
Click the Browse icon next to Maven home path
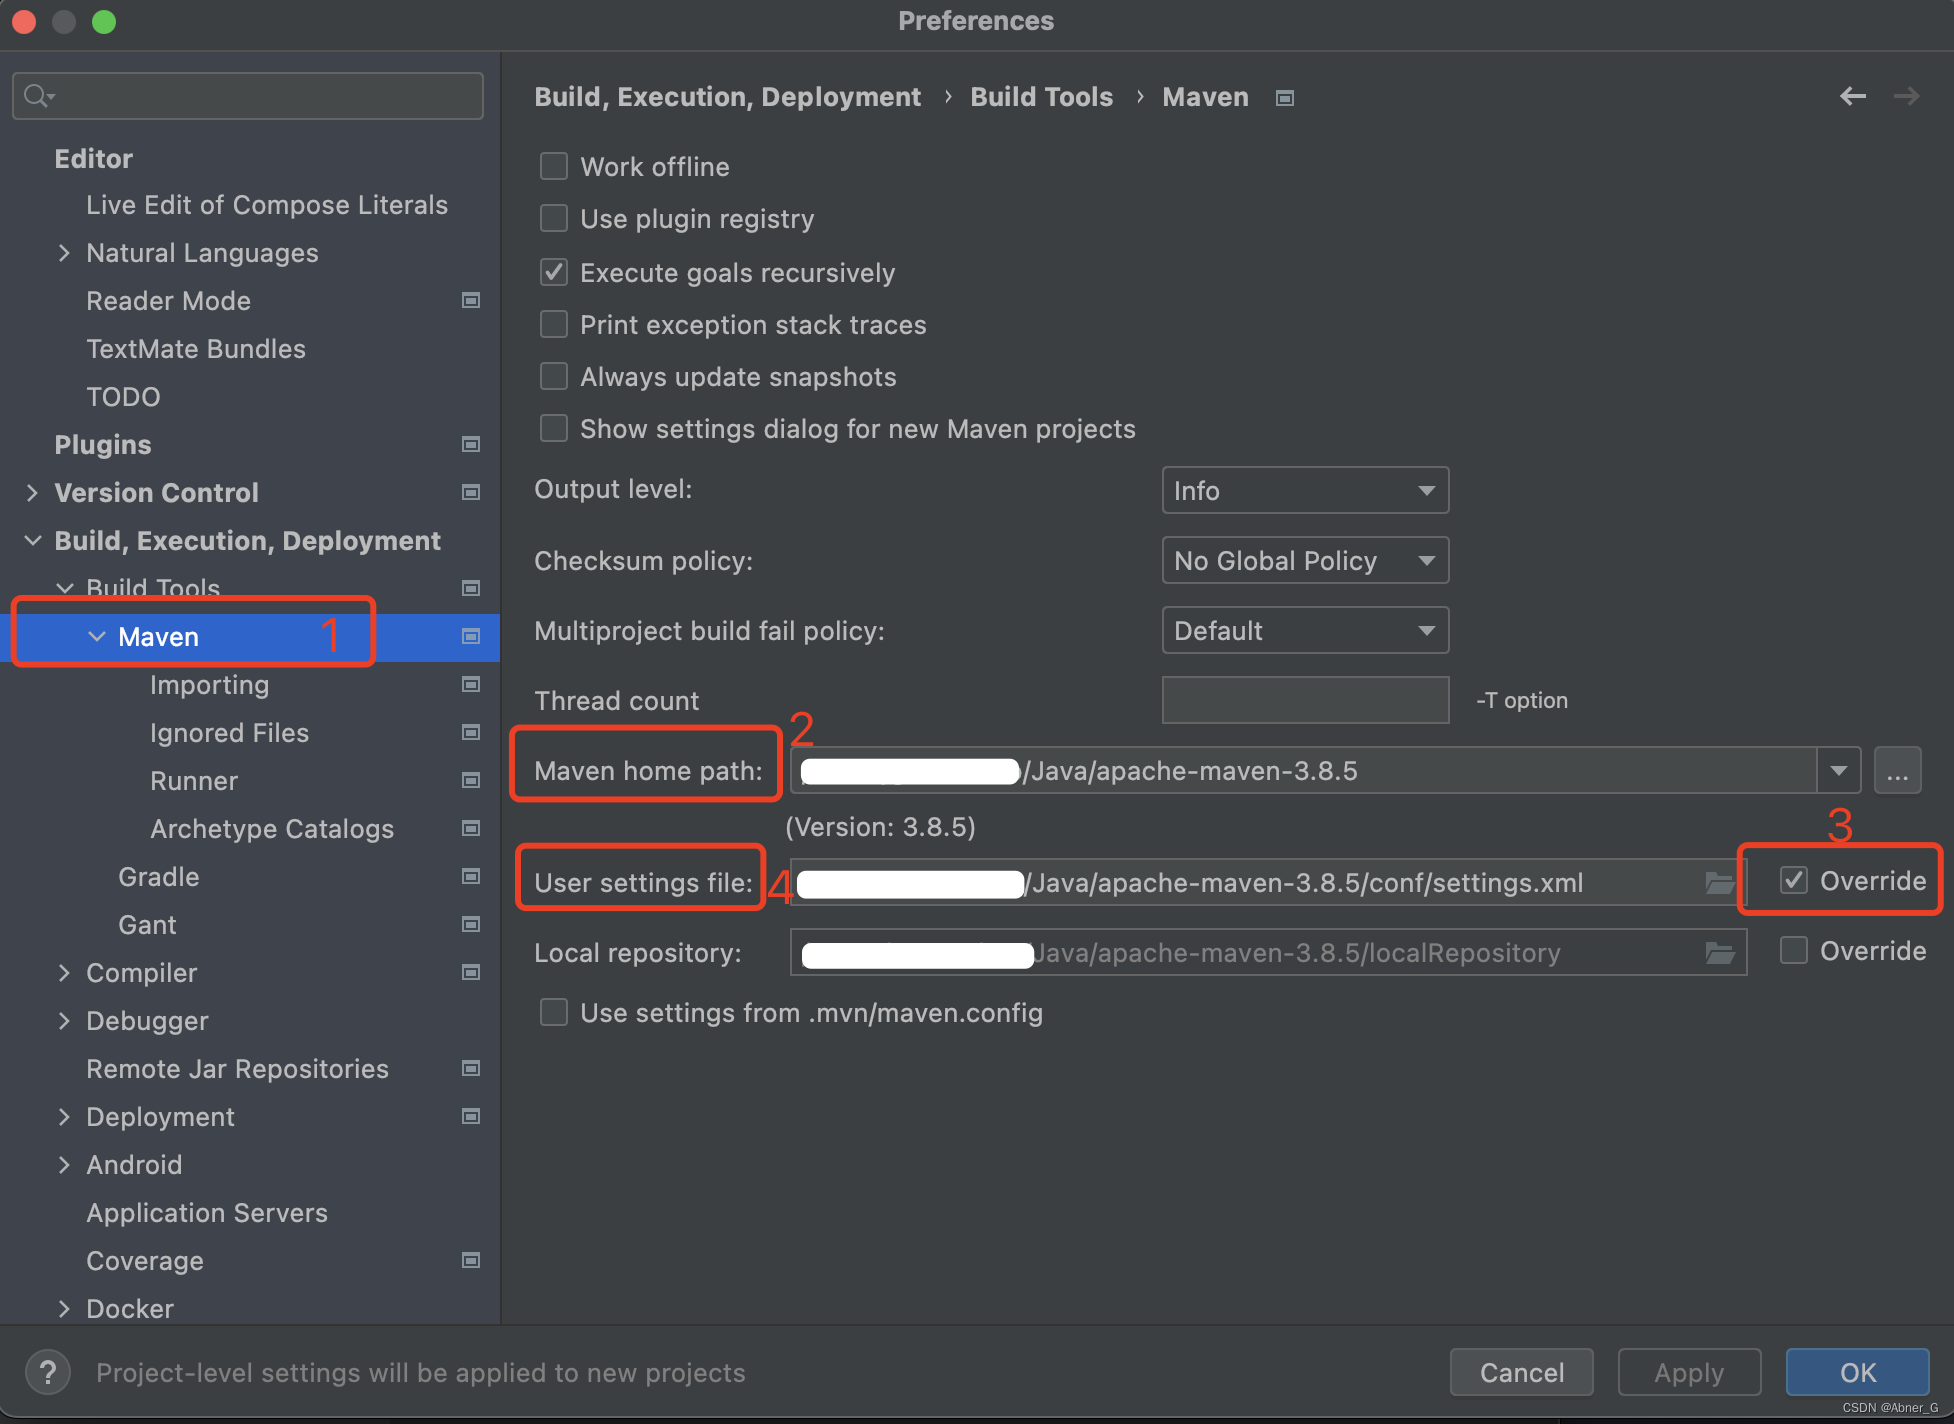[x=1898, y=770]
